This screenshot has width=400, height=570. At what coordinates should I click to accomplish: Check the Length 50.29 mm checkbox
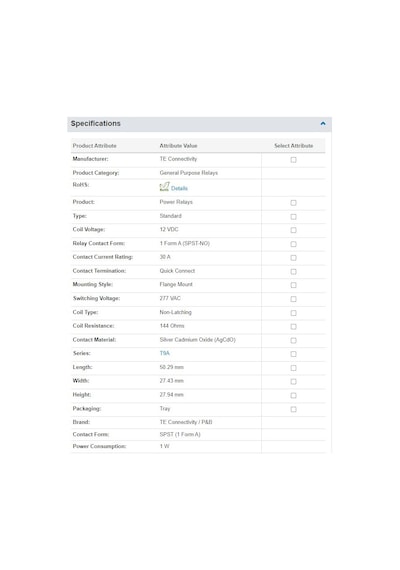click(293, 368)
